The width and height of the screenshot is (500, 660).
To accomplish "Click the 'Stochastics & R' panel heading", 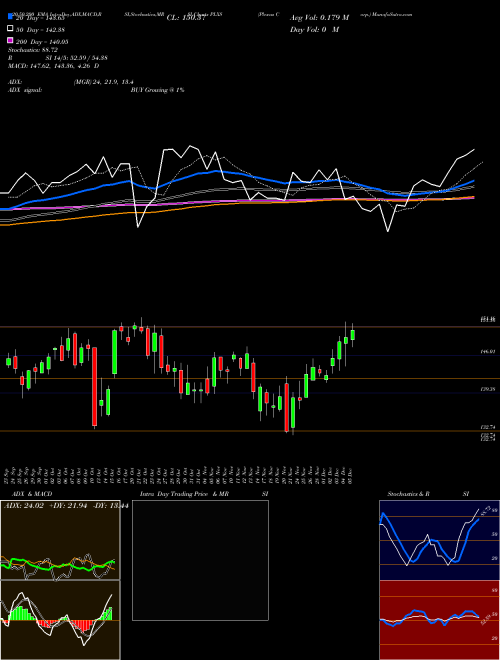I will 409,494.
